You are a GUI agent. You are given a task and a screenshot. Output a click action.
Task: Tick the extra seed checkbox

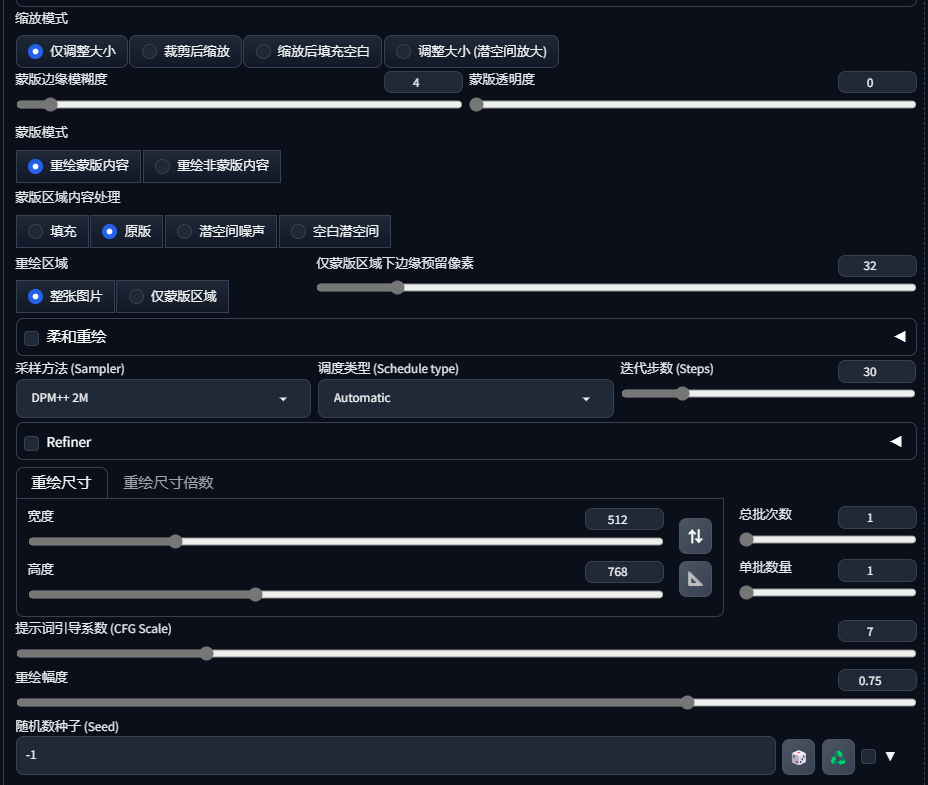tap(868, 756)
